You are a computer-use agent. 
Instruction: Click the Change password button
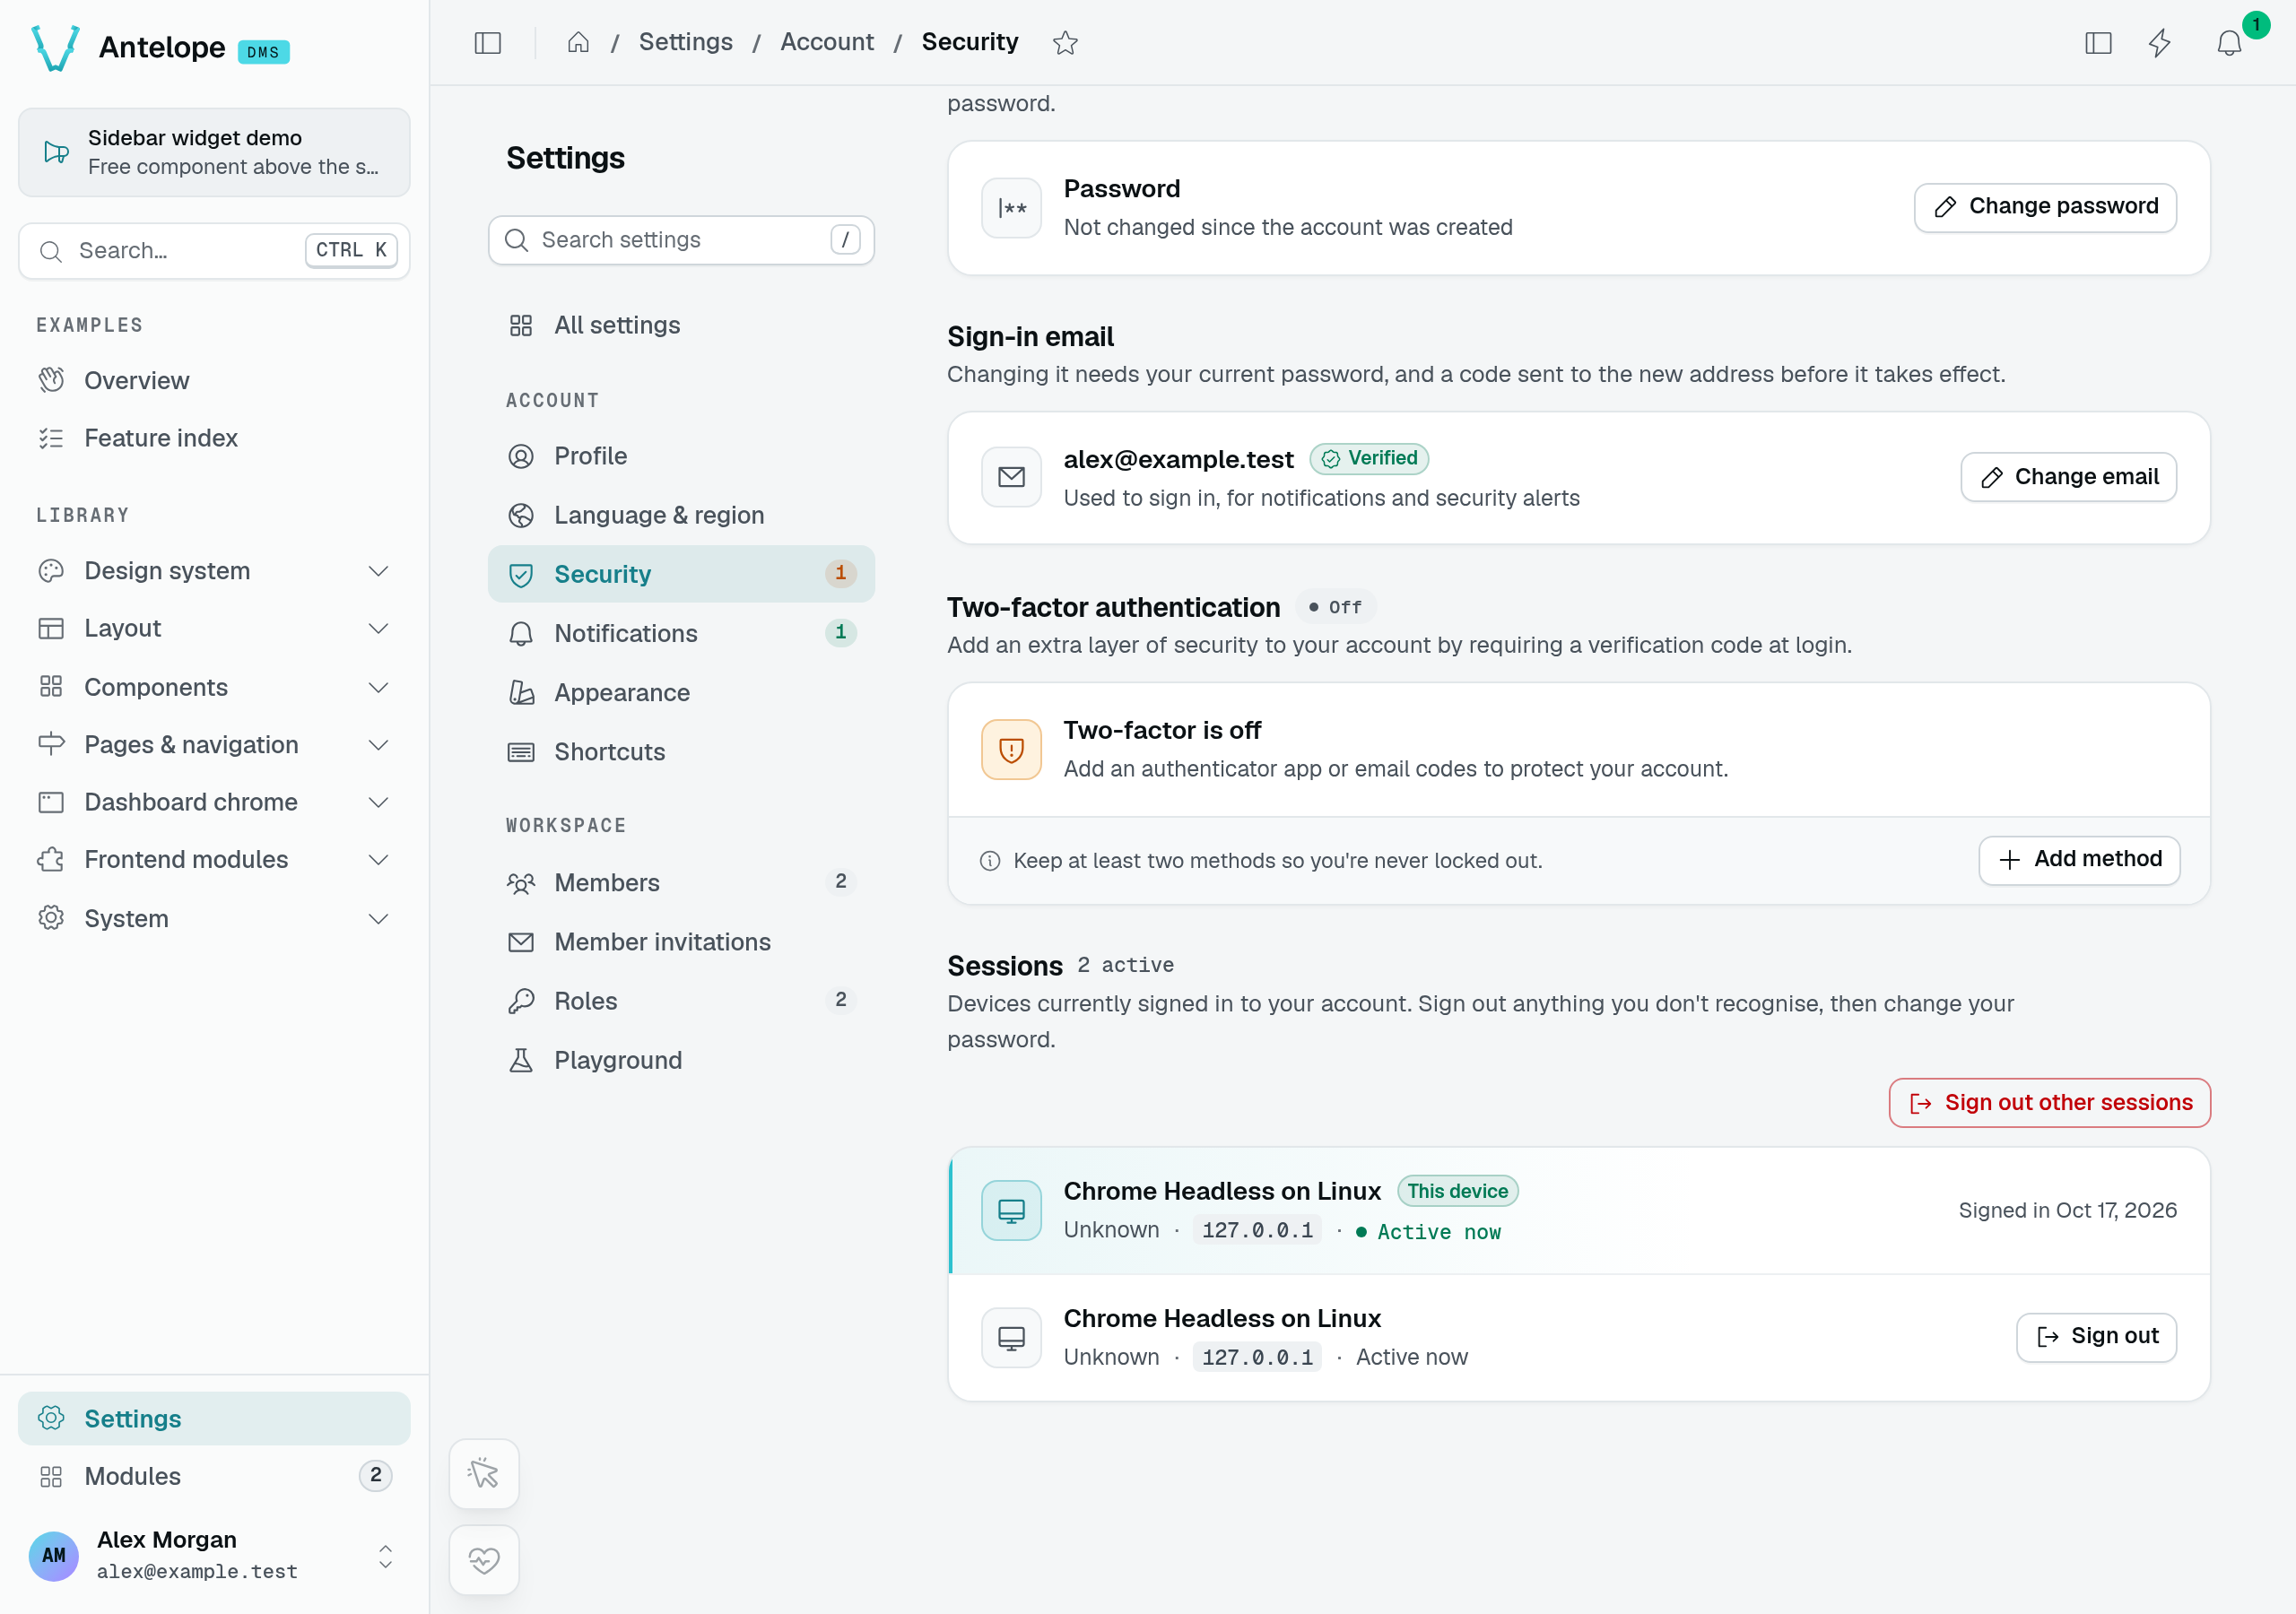pyautogui.click(x=2045, y=207)
